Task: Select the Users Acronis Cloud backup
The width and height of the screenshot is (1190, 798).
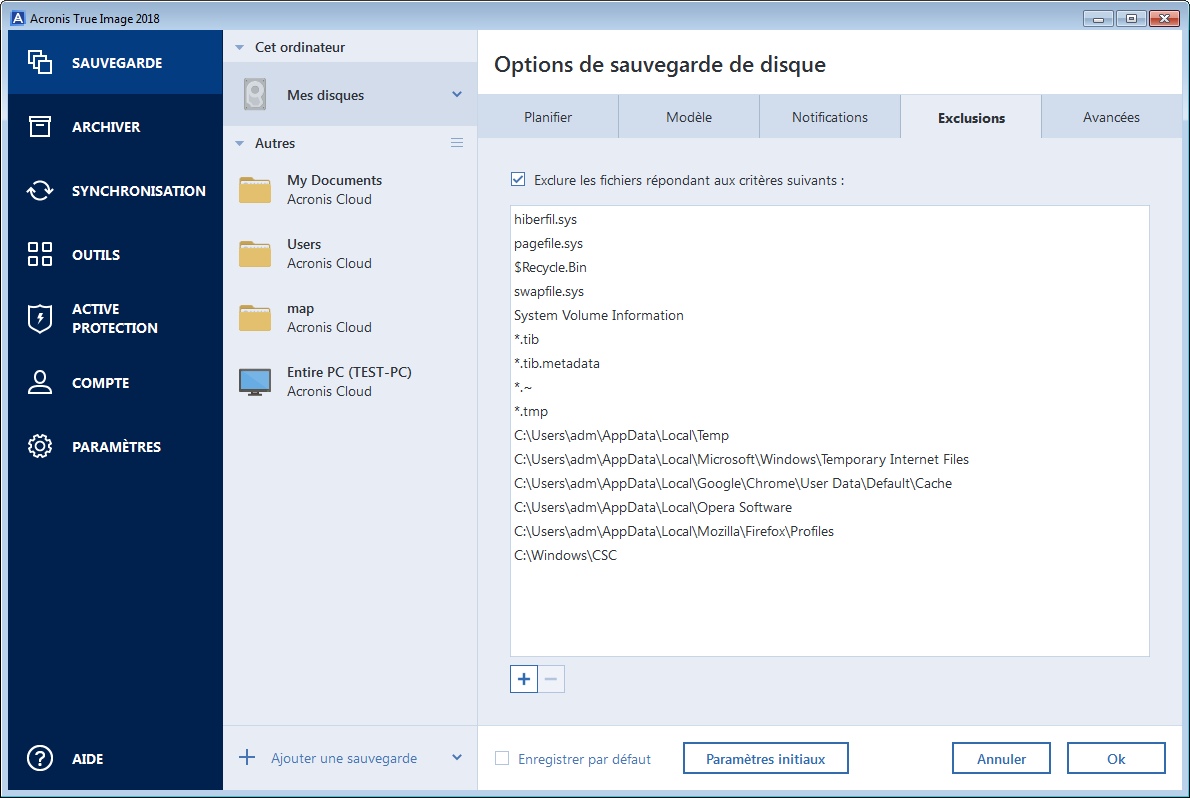Action: [x=350, y=254]
